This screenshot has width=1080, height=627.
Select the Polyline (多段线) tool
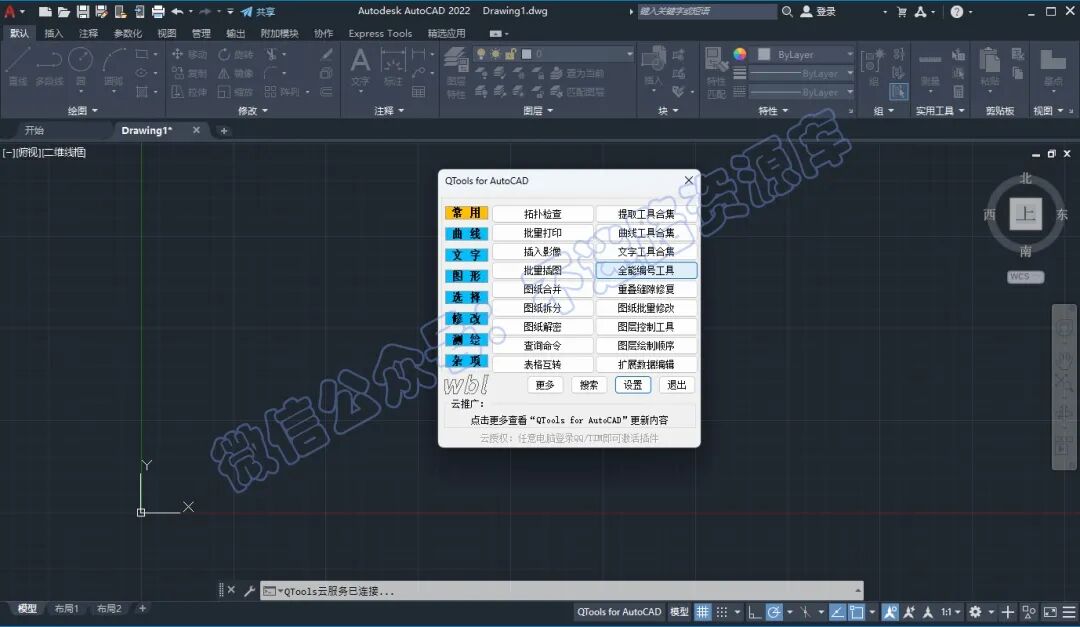click(x=49, y=68)
